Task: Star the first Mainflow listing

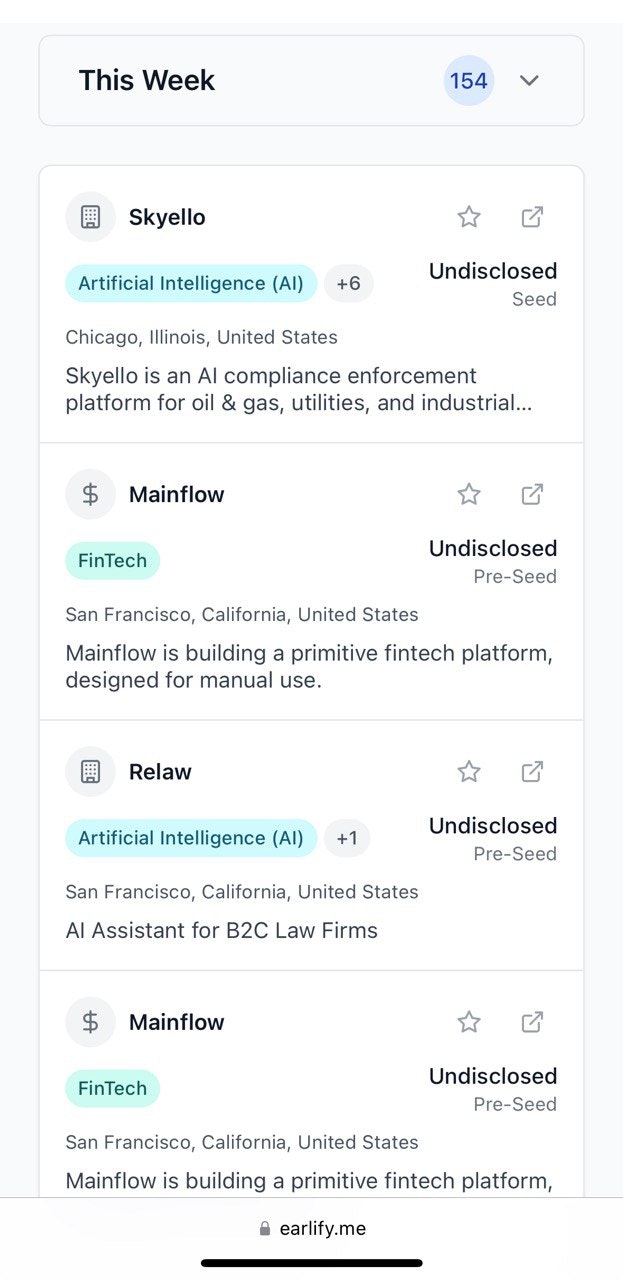Action: 469,494
